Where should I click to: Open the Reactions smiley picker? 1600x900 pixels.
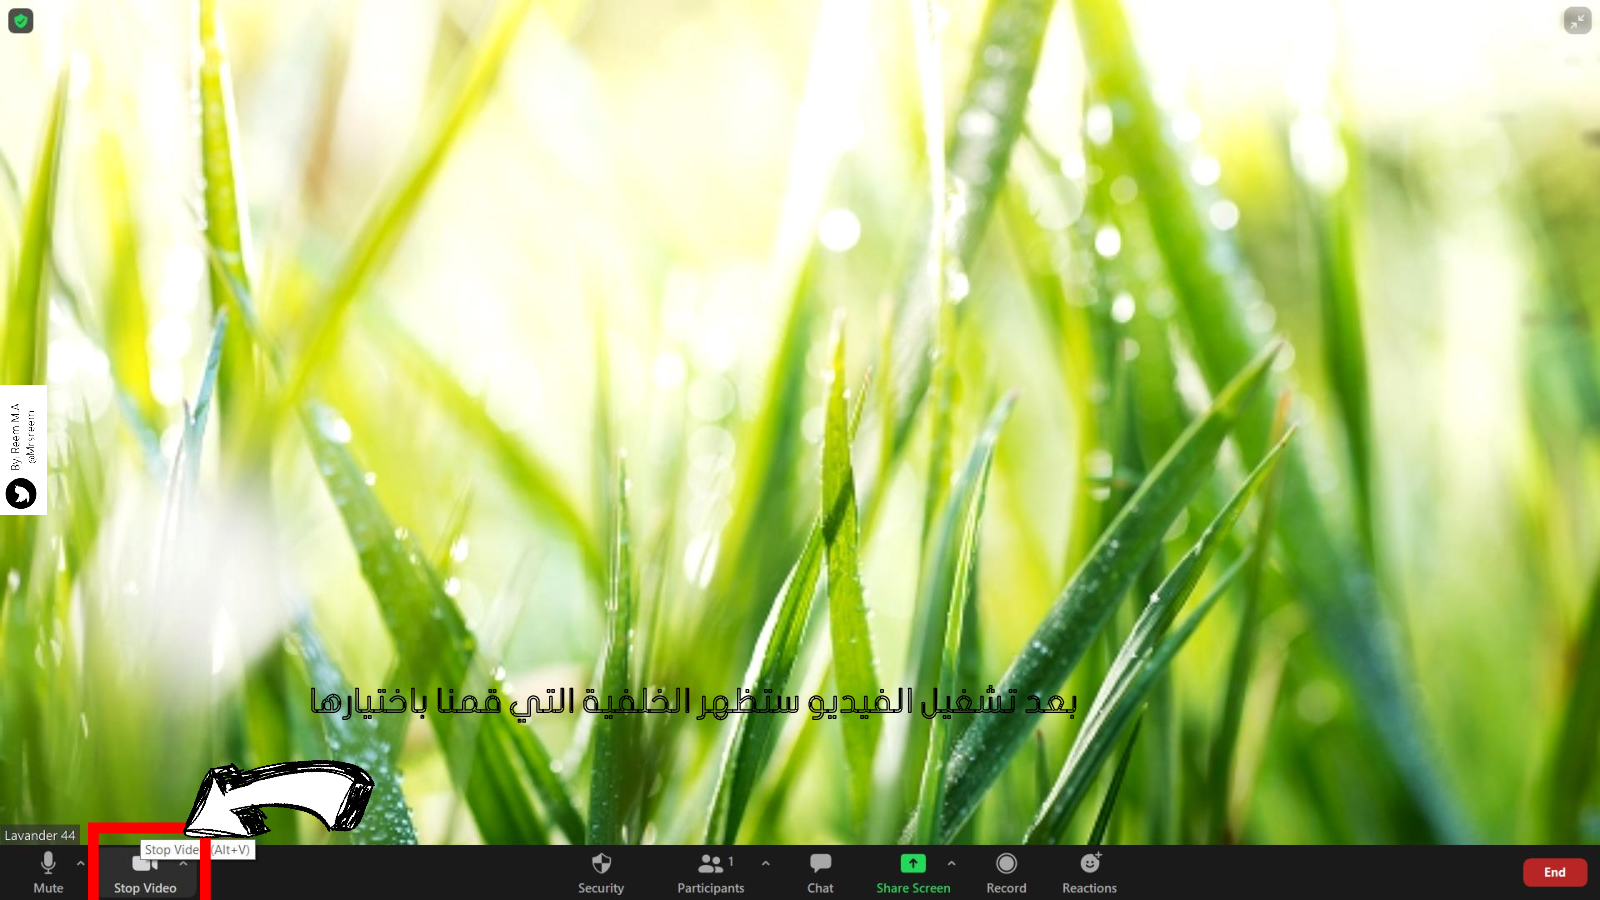tap(1089, 872)
